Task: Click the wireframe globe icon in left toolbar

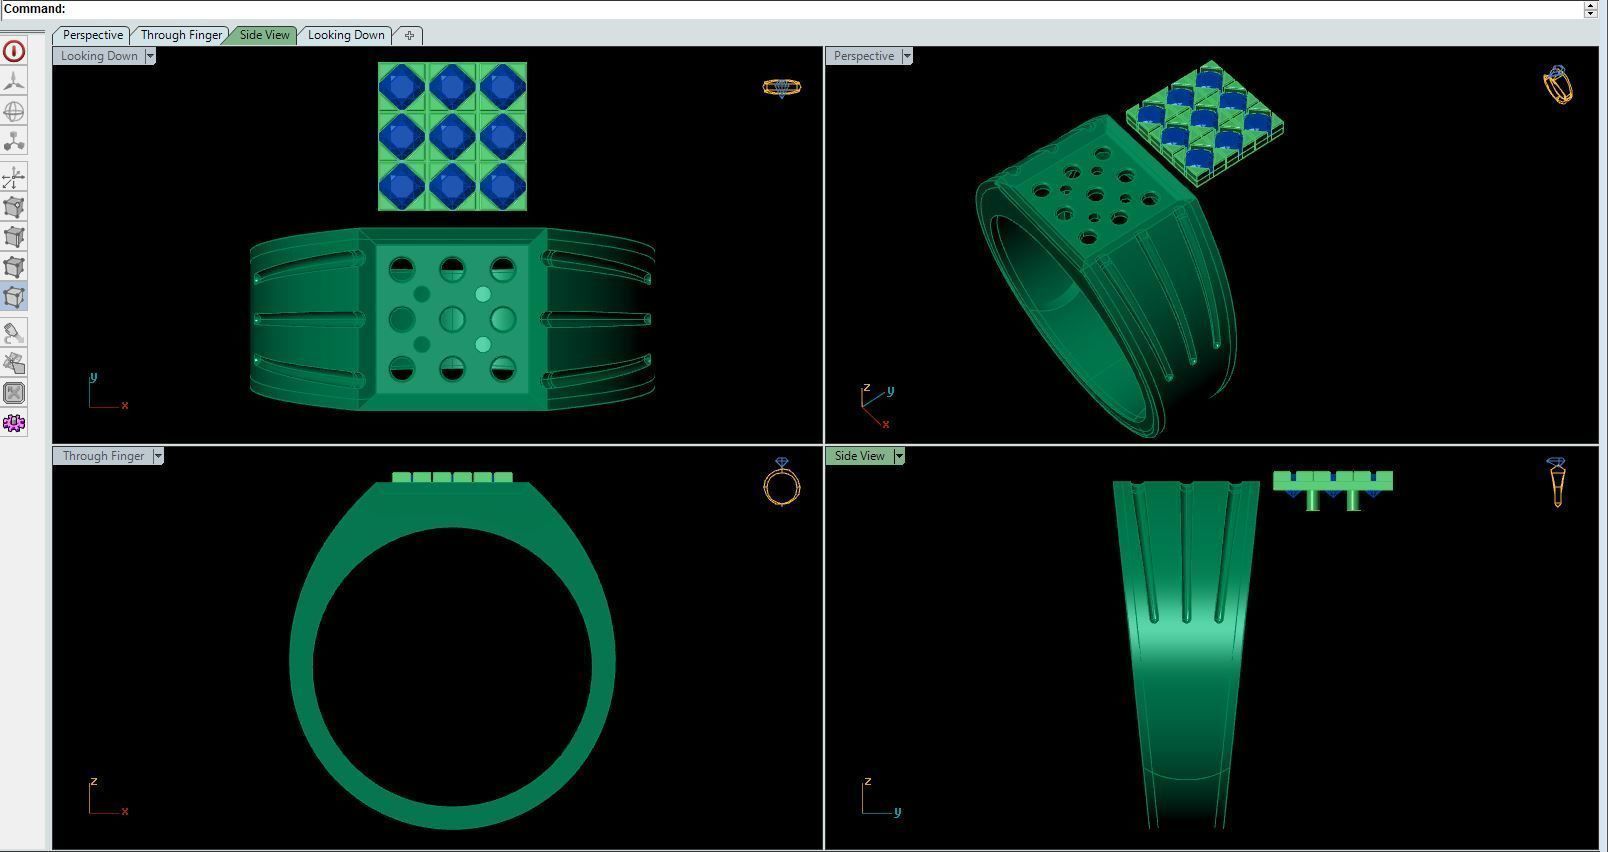Action: coord(14,111)
